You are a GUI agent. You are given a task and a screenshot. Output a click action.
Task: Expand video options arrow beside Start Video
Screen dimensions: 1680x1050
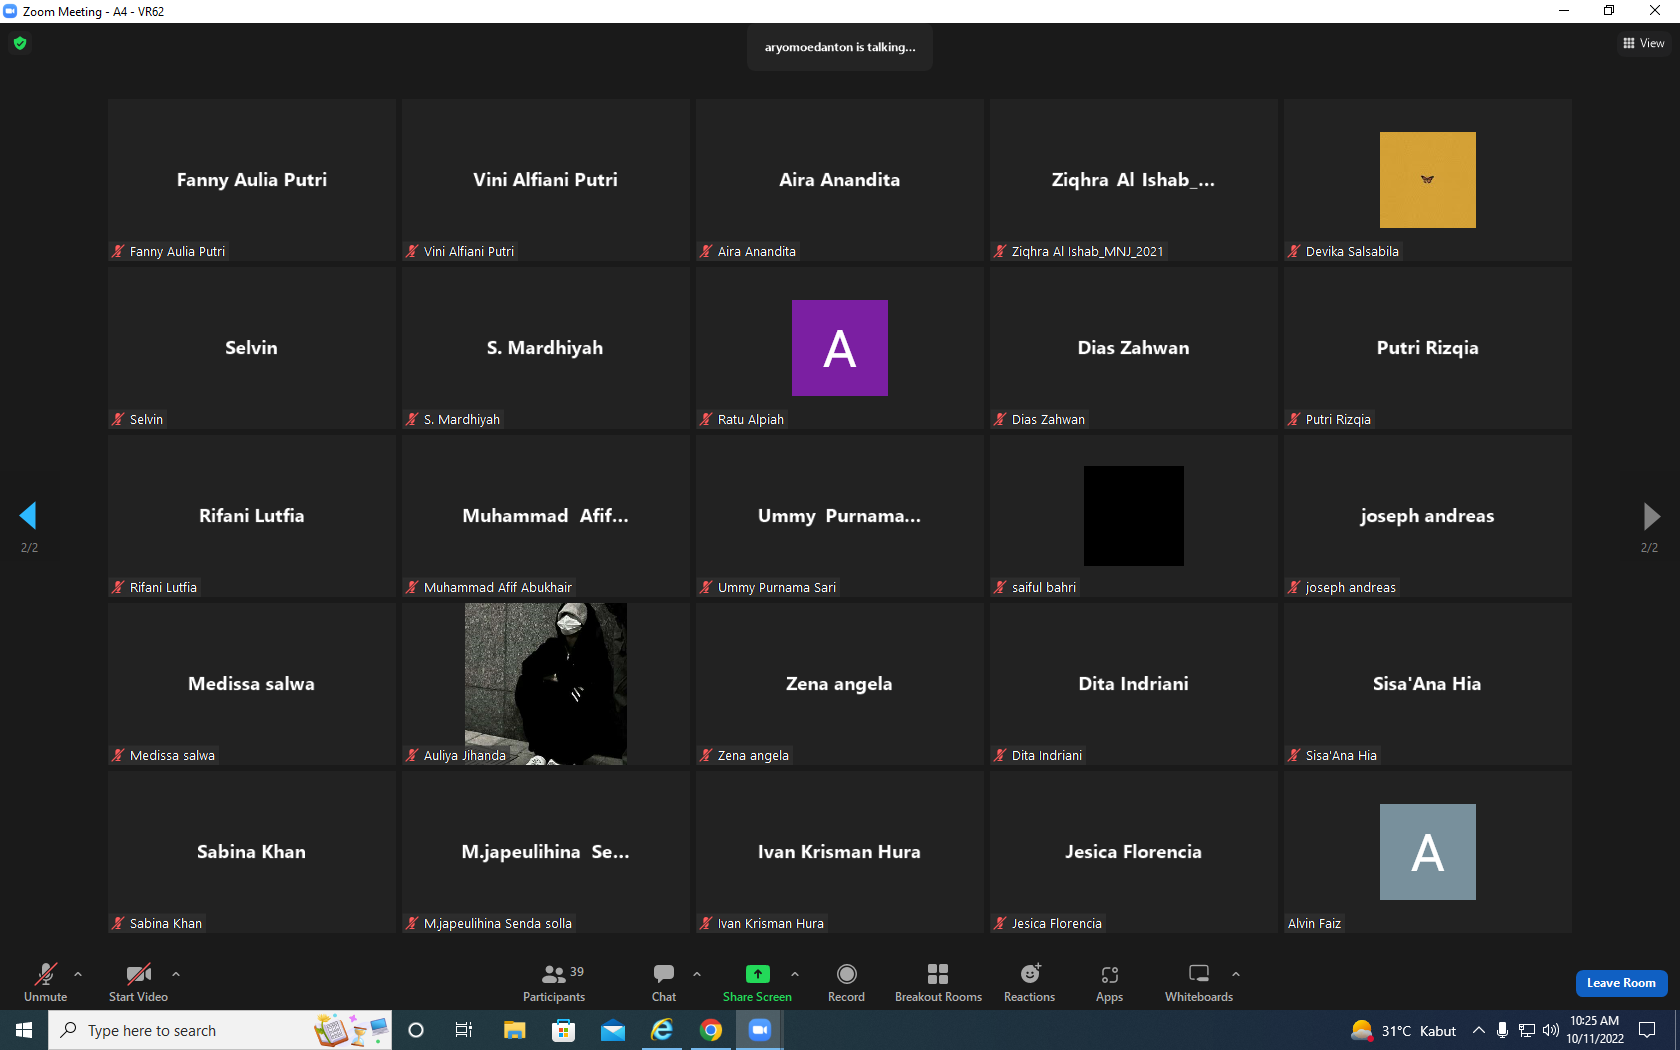[176, 973]
